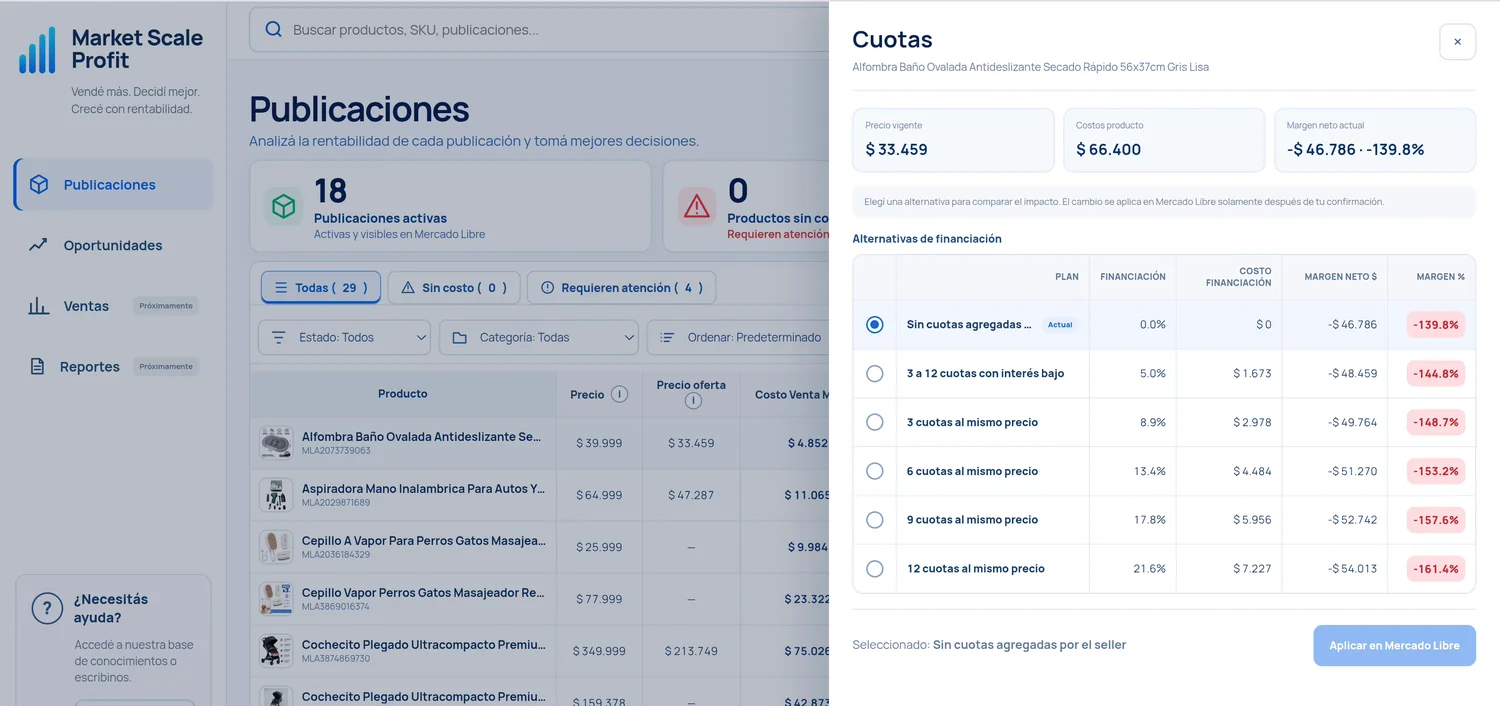Click Cepillo Vapor Perros Gatos Masajeador Re… title
This screenshot has height=706, width=1500.
423,593
